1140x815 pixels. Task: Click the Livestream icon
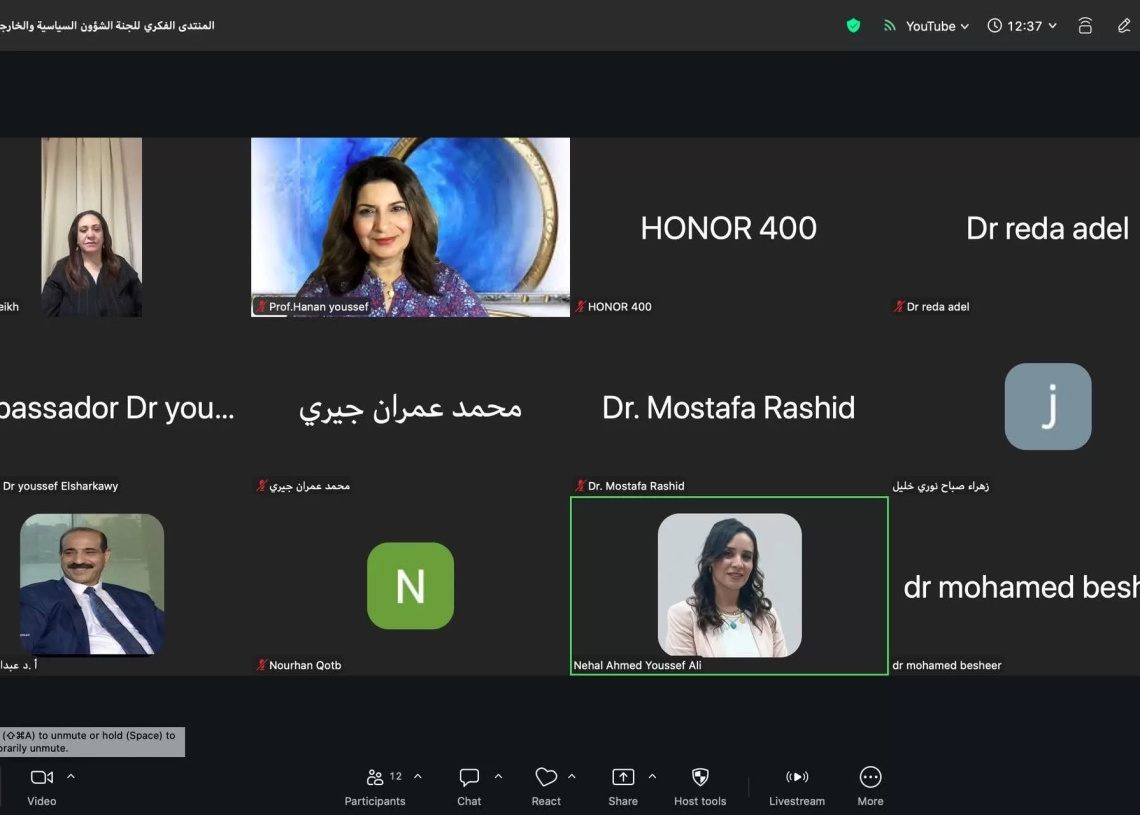pos(797,777)
